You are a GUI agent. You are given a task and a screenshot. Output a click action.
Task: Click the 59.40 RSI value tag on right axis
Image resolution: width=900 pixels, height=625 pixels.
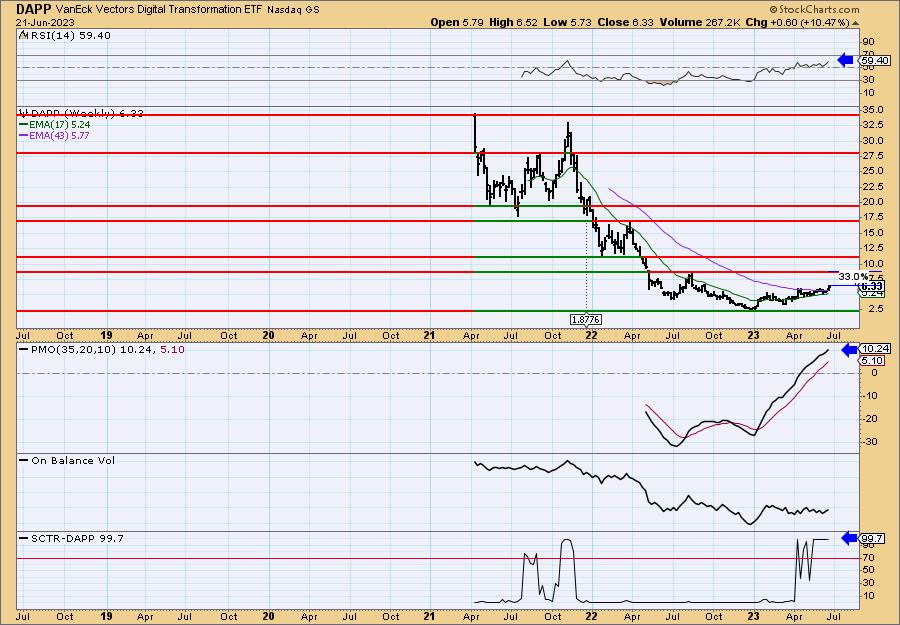pyautogui.click(x=874, y=60)
